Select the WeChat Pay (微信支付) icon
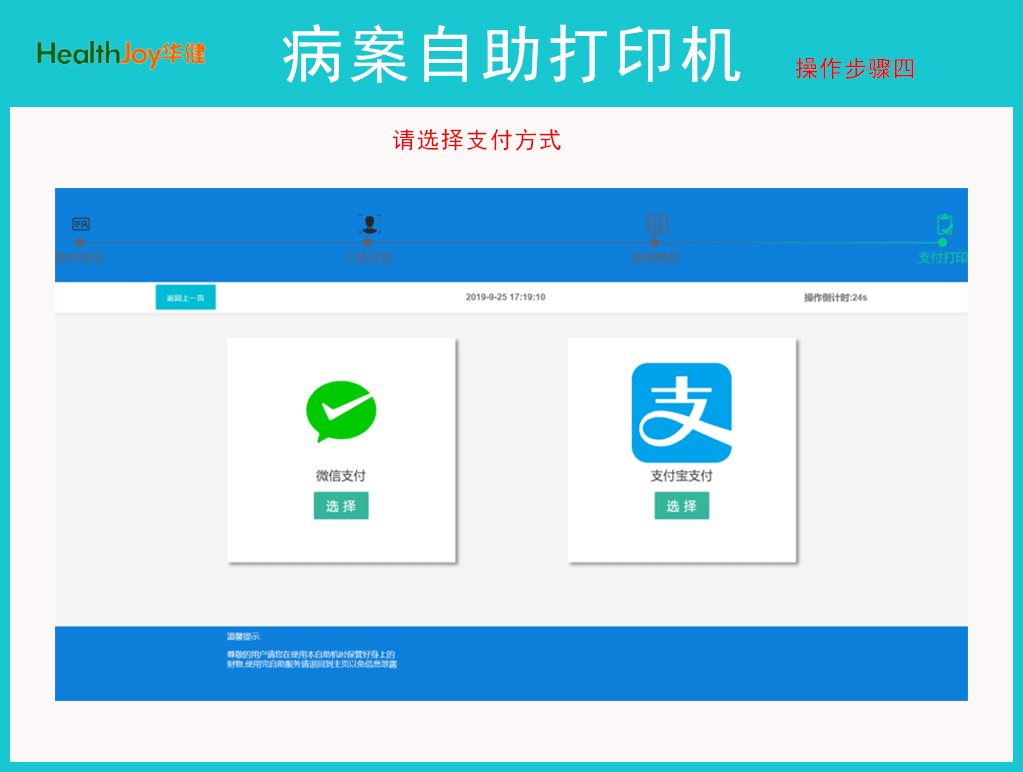The width and height of the screenshot is (1023, 772). 341,412
